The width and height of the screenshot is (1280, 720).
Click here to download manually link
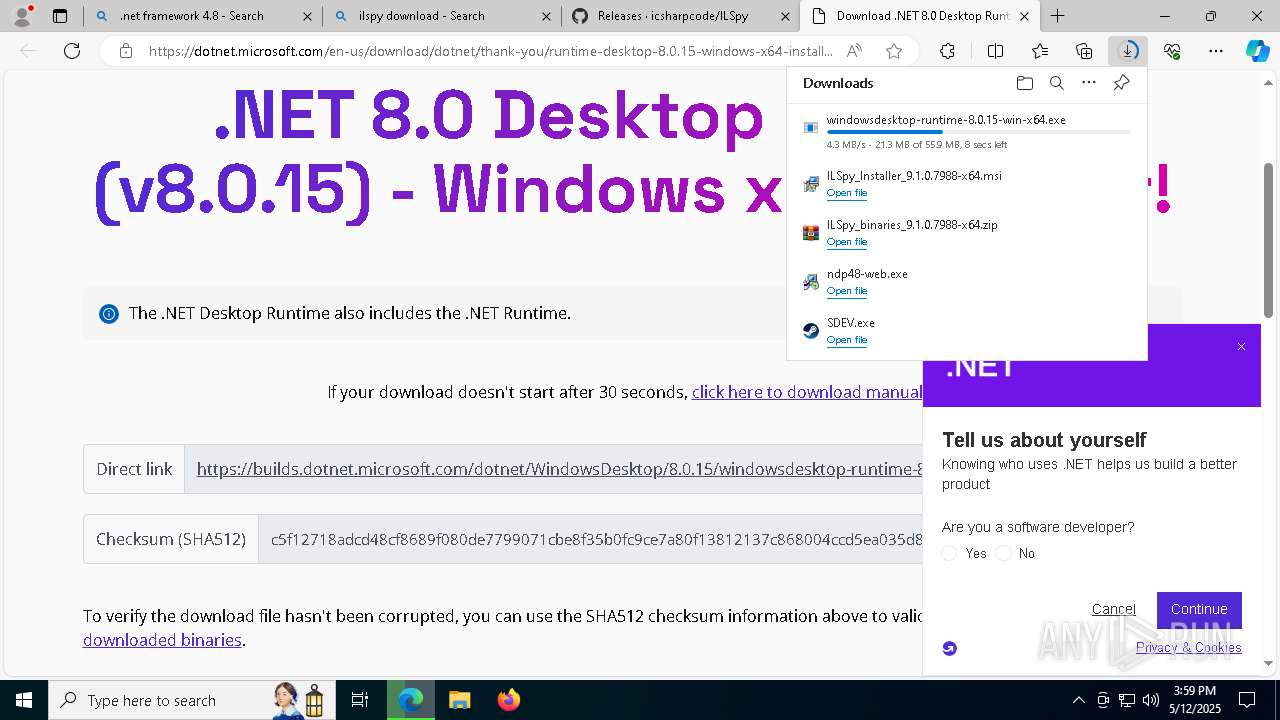pyautogui.click(x=807, y=392)
